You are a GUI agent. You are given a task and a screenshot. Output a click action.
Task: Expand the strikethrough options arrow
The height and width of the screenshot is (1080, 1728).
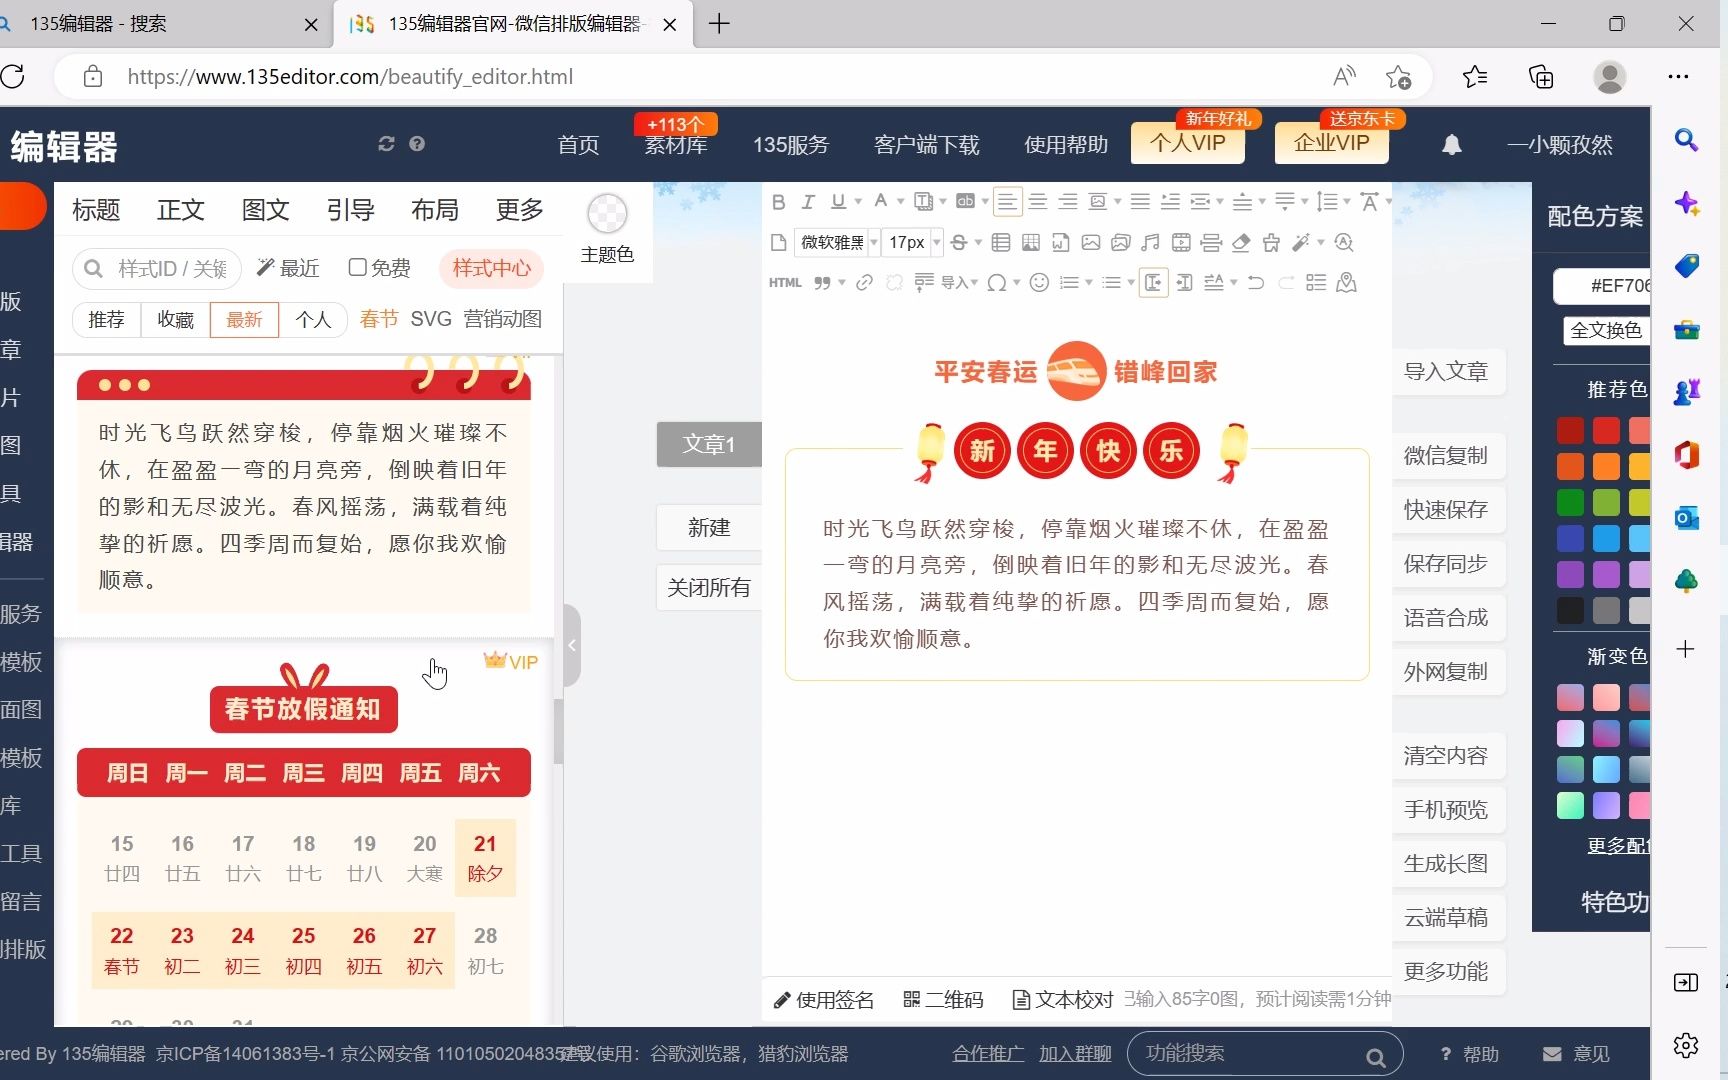tap(978, 242)
